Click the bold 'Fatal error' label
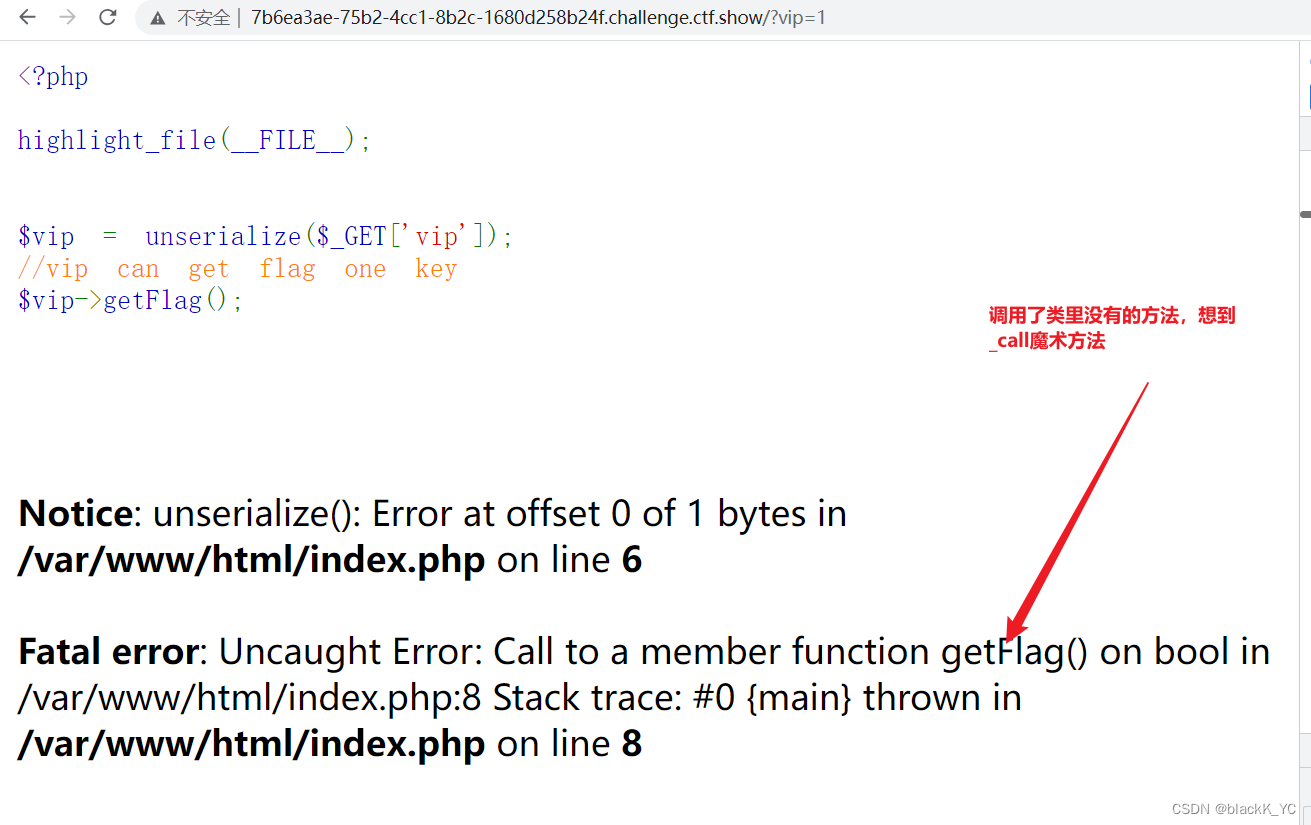Viewport: 1311px width, 825px height. pos(108,652)
